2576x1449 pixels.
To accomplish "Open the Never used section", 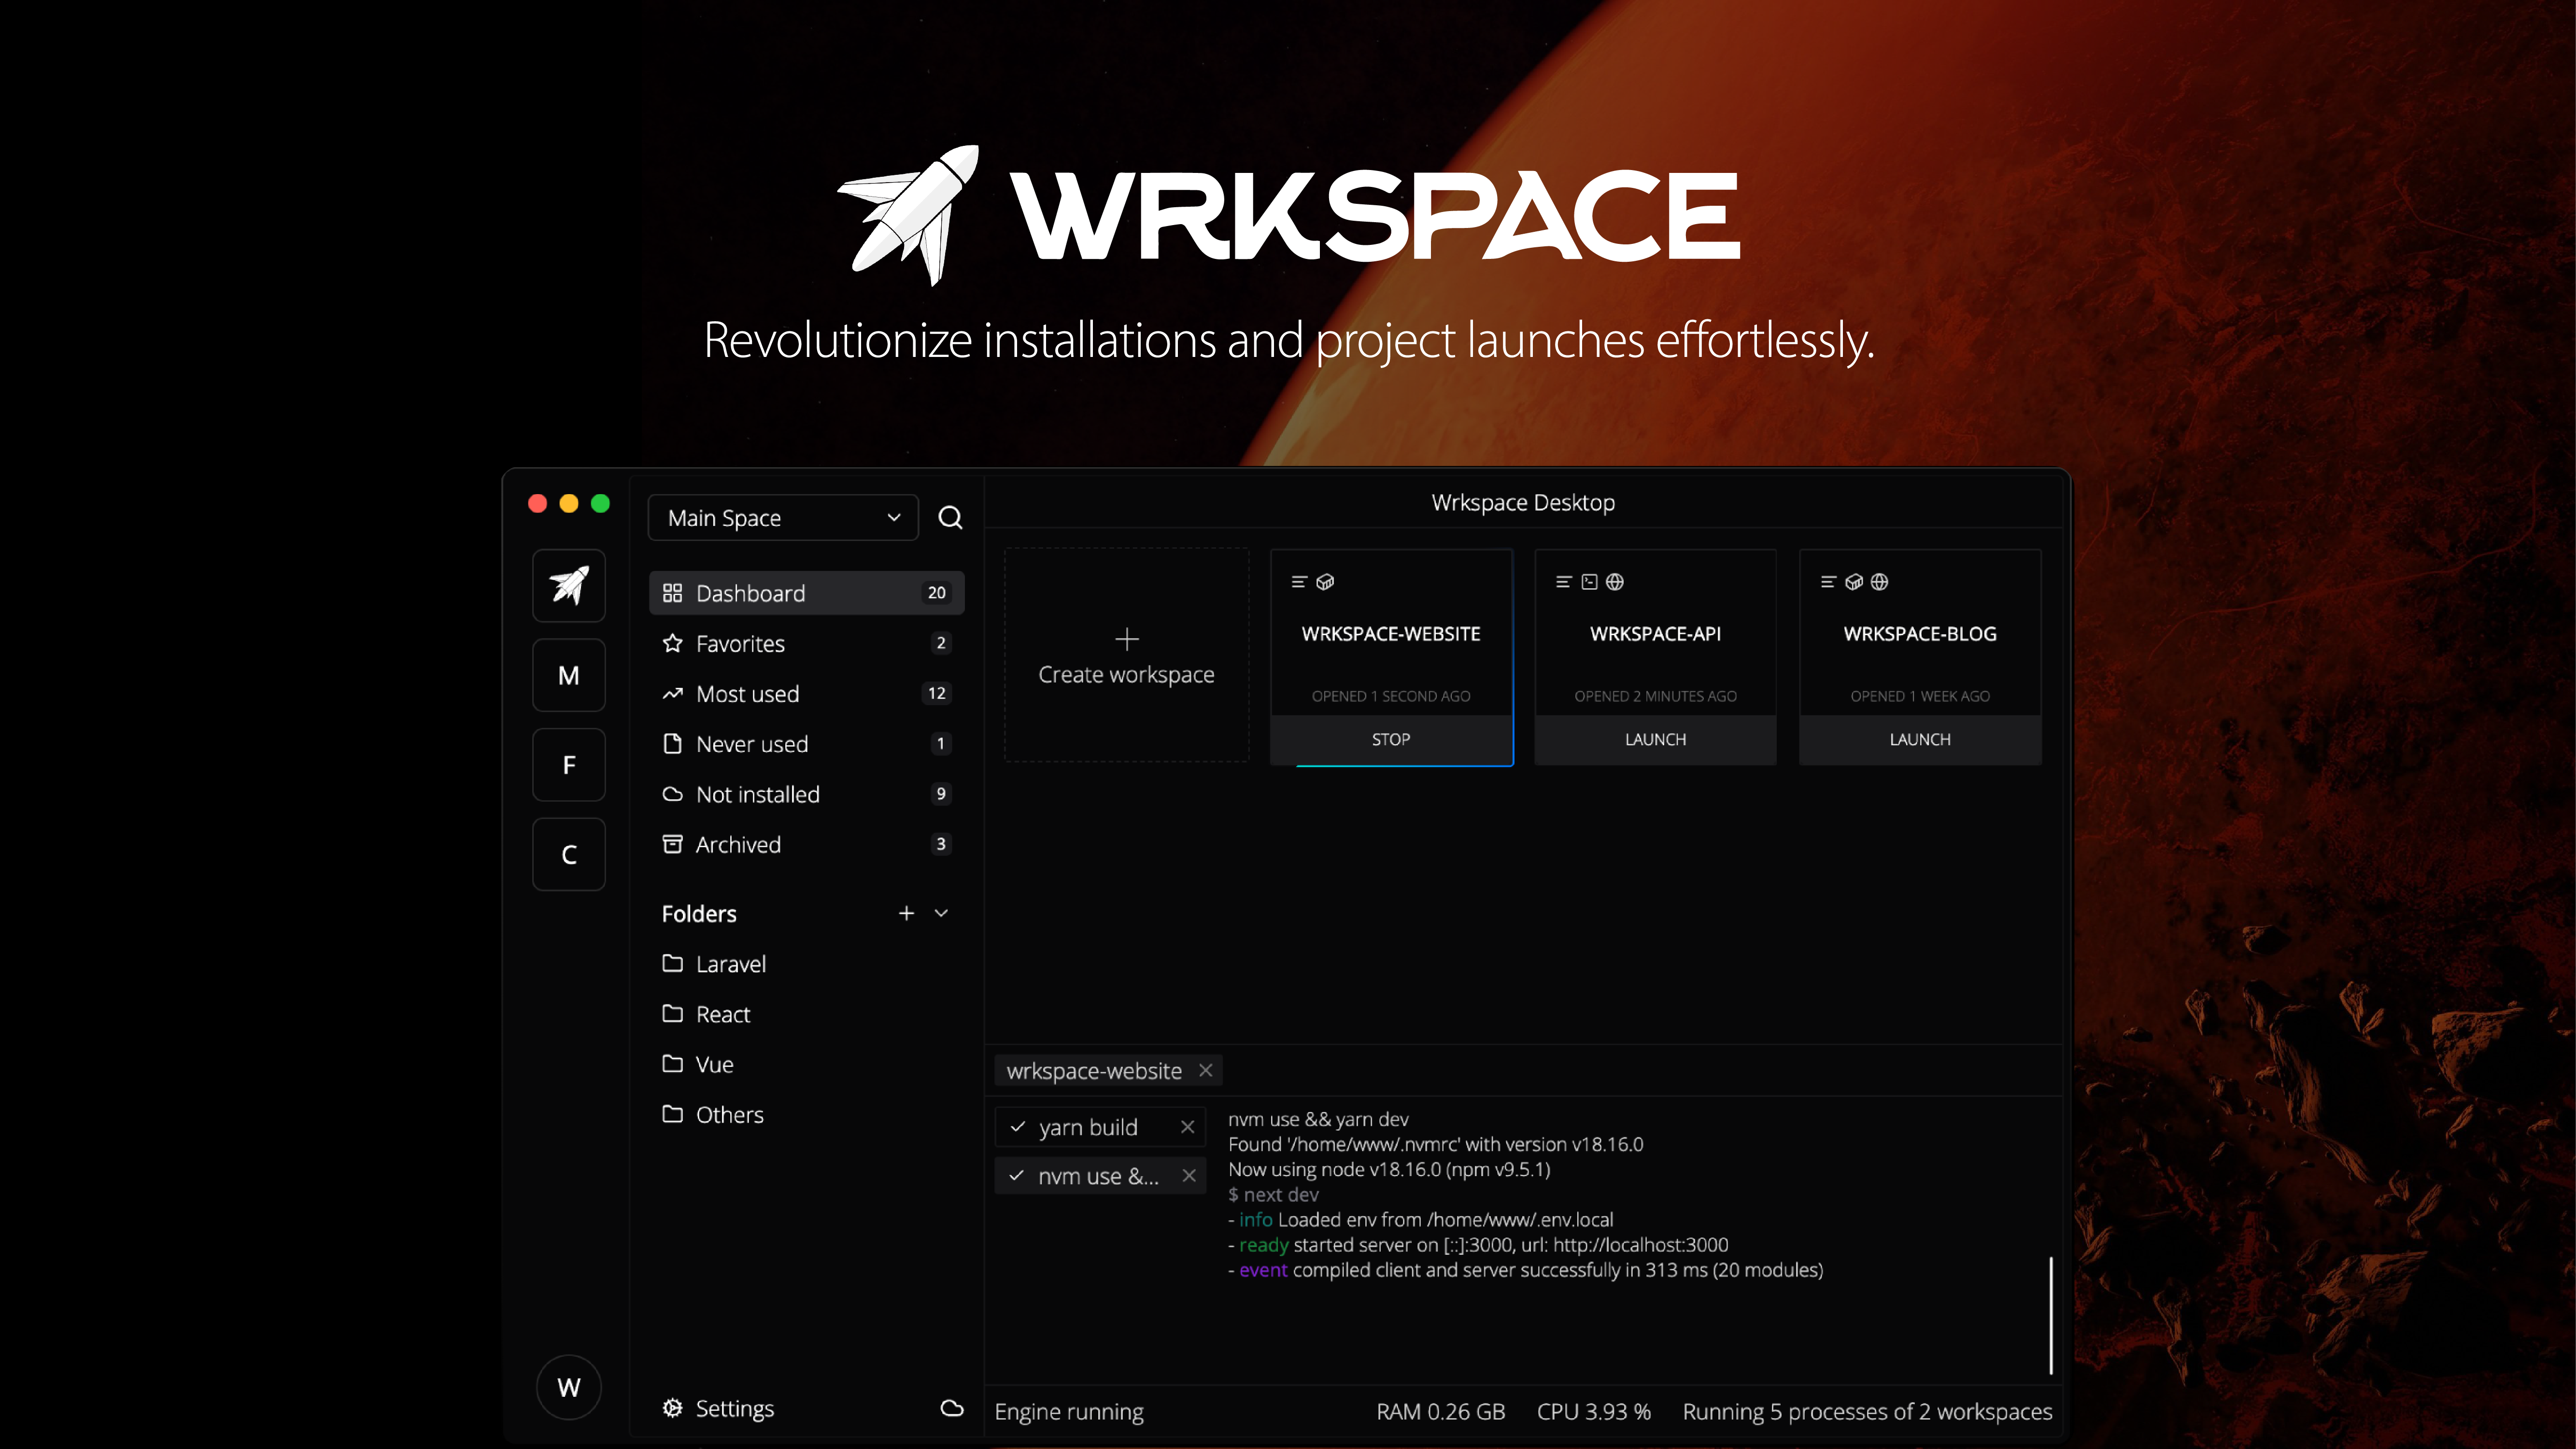I will (752, 744).
